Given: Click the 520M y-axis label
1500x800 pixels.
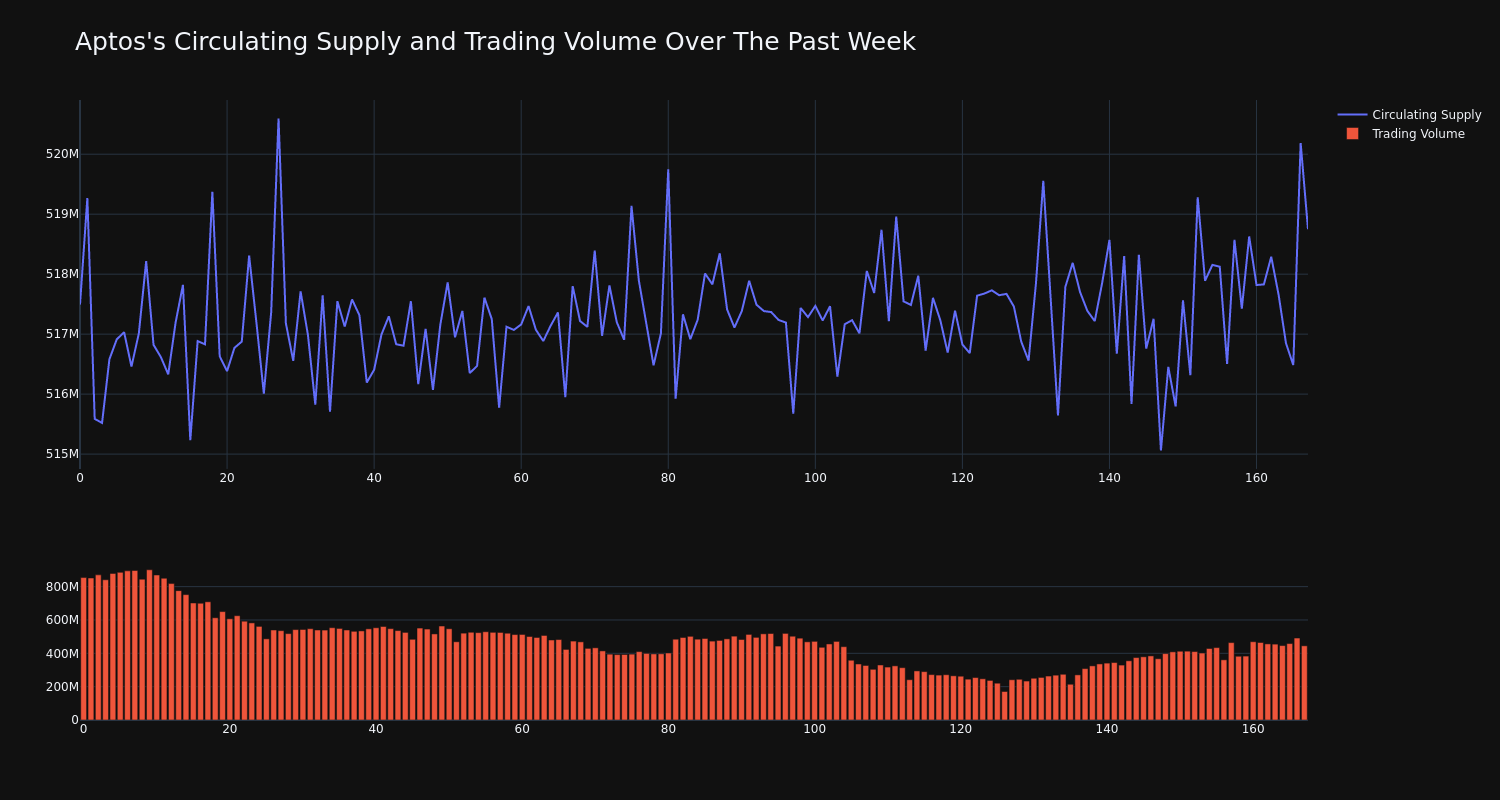Looking at the screenshot, I should pyautogui.click(x=62, y=154).
